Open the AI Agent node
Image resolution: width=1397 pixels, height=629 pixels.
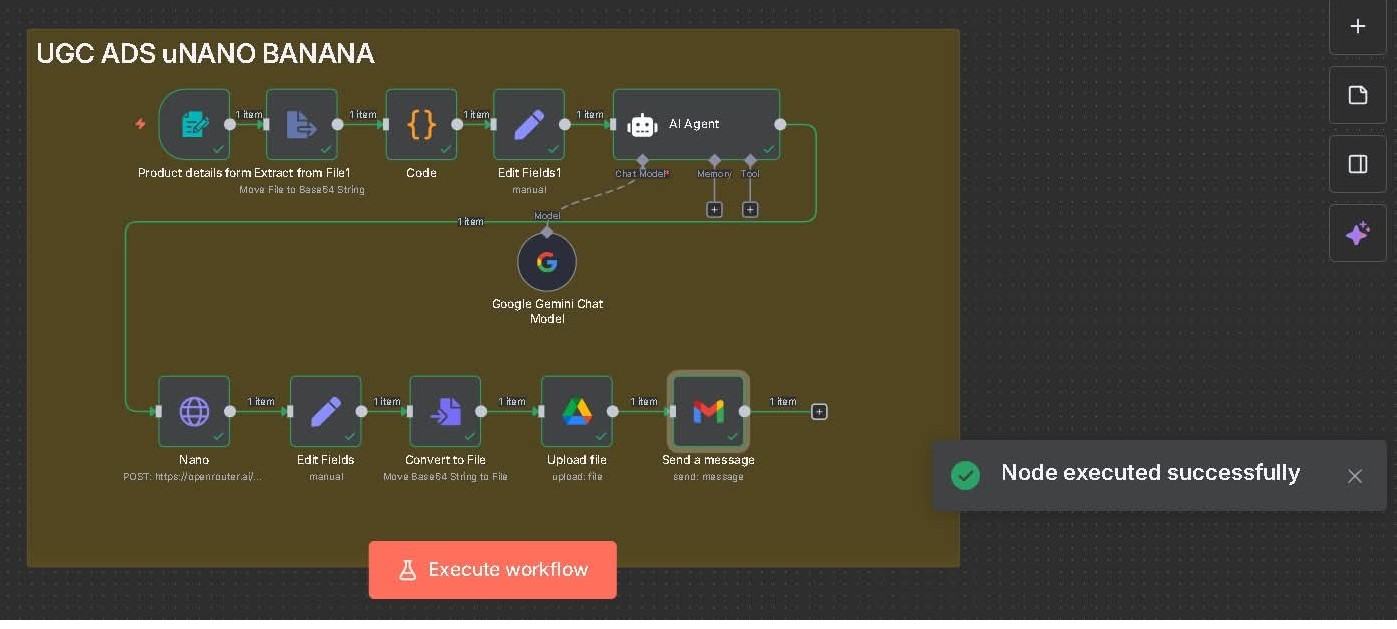(696, 124)
